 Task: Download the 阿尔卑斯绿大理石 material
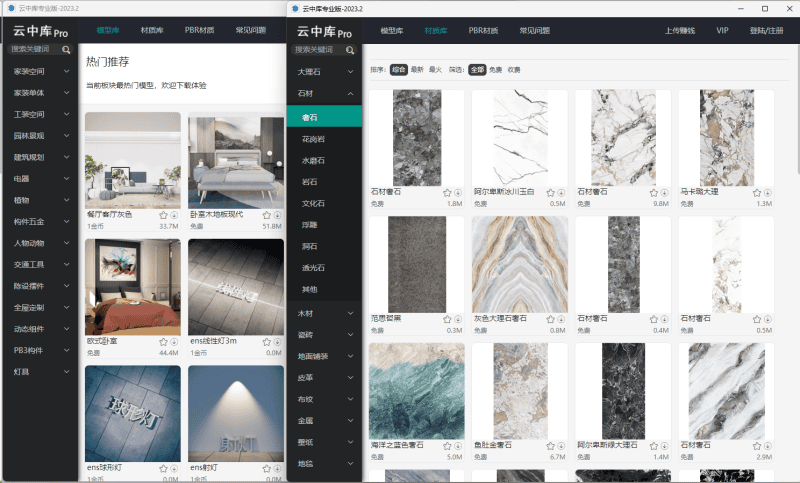tap(664, 446)
